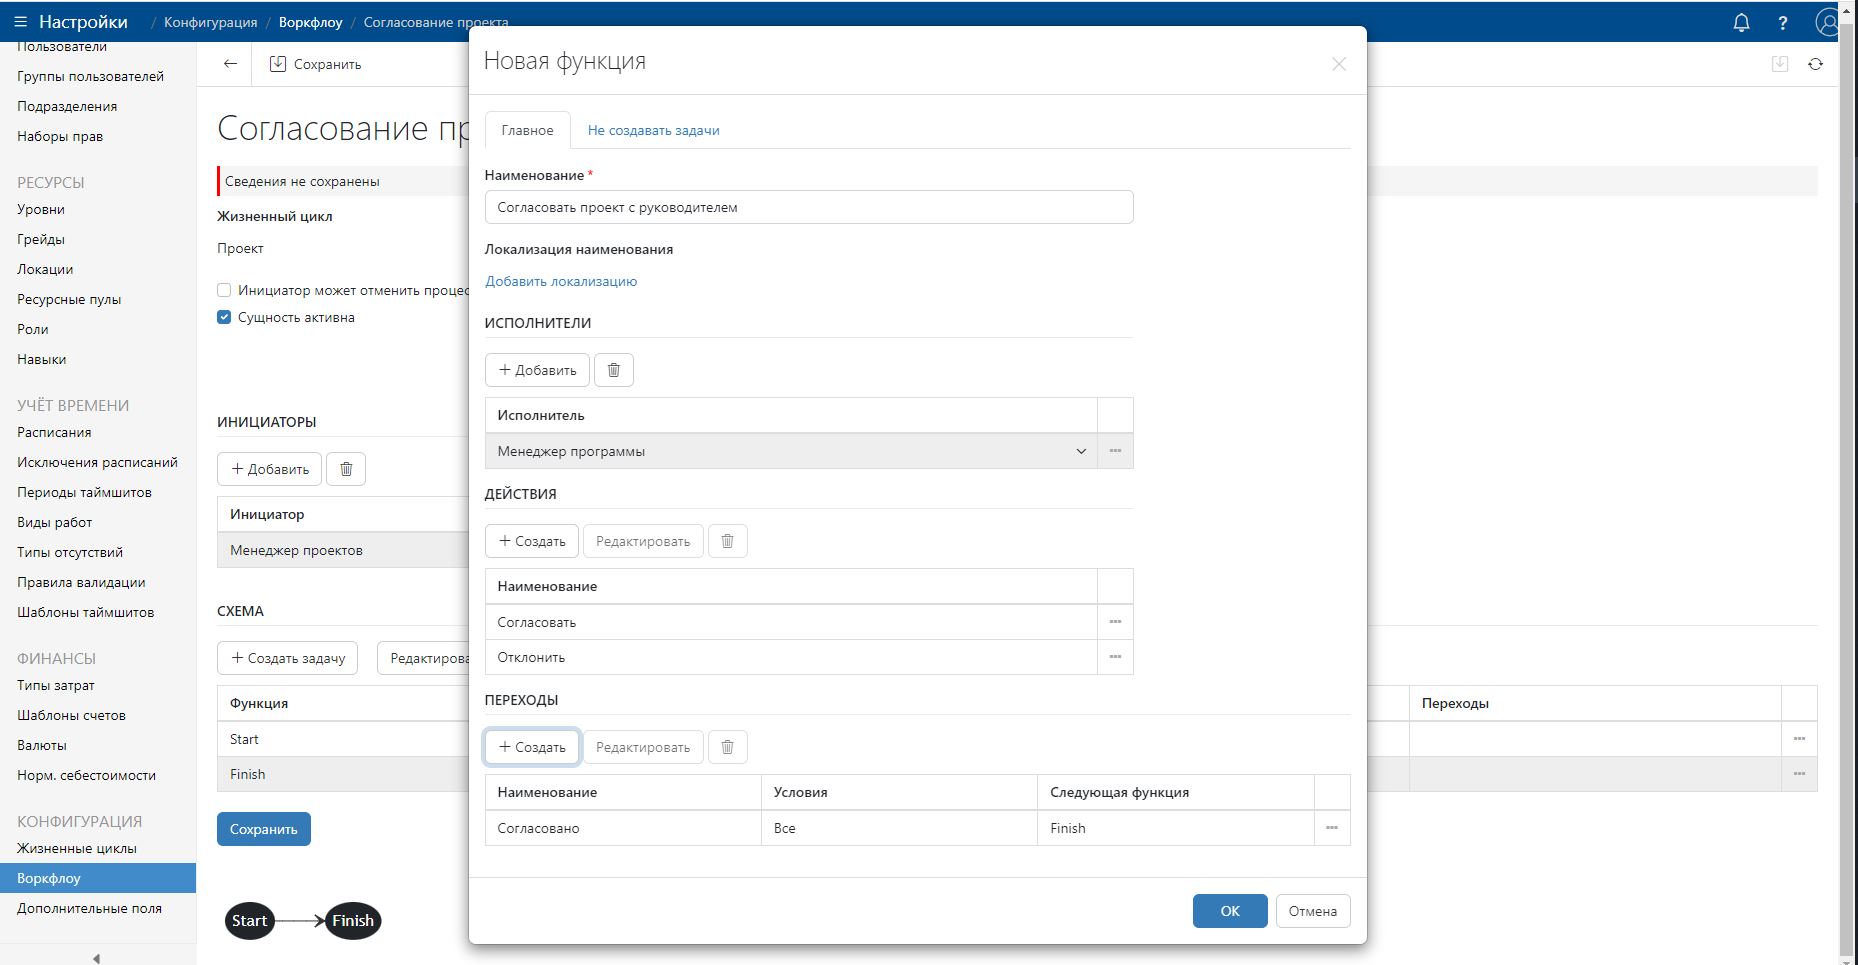1858x965 pixels.
Task: Click download icon in page toolbar
Action: point(1780,64)
